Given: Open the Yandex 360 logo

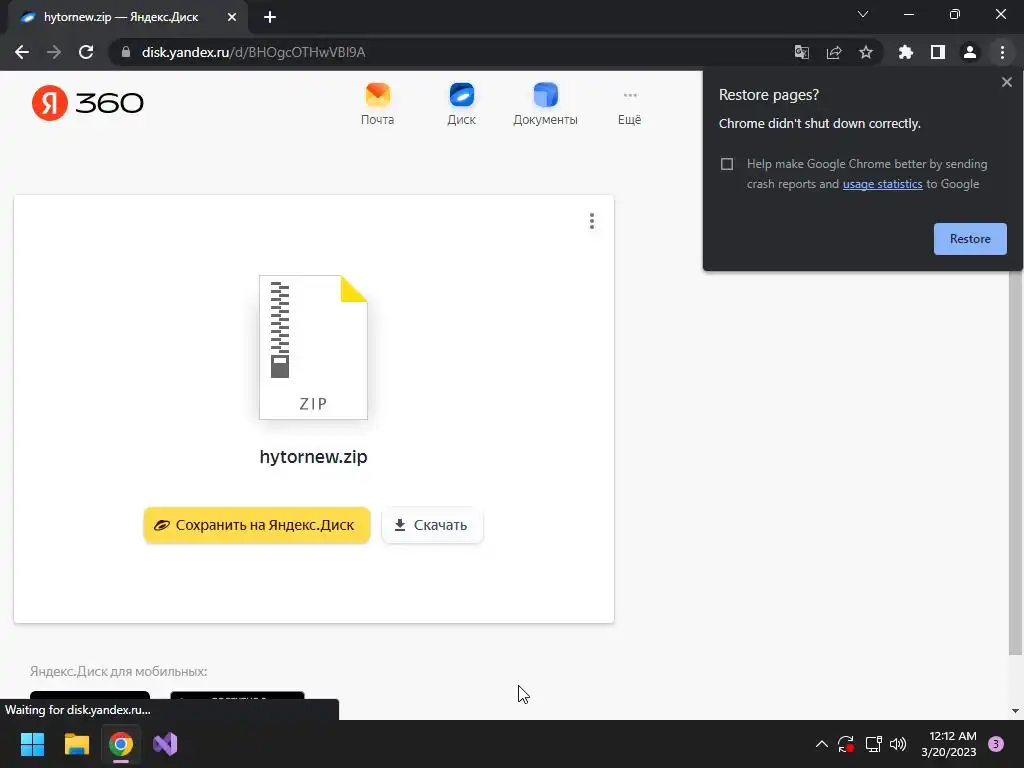Looking at the screenshot, I should coord(88,103).
